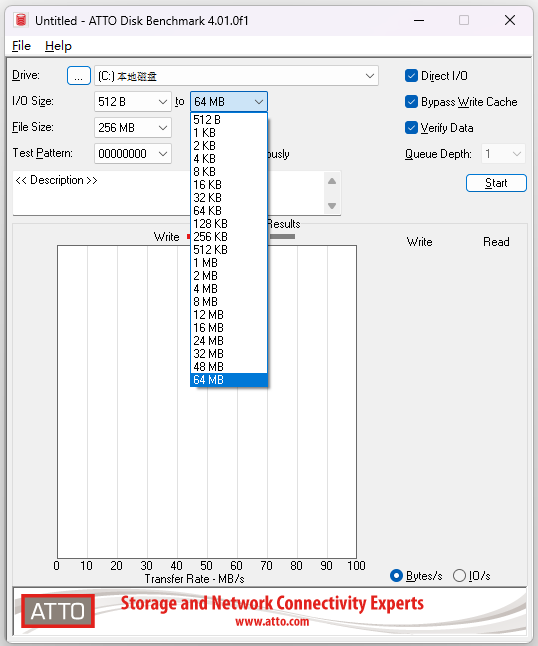Select 24 MB in the dropdown list
Screen dimensions: 538x646
point(229,341)
